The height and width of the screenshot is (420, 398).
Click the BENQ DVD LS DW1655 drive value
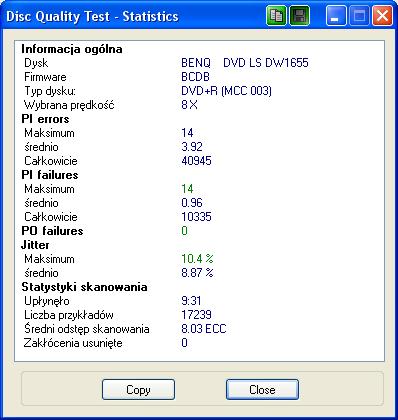[245, 63]
